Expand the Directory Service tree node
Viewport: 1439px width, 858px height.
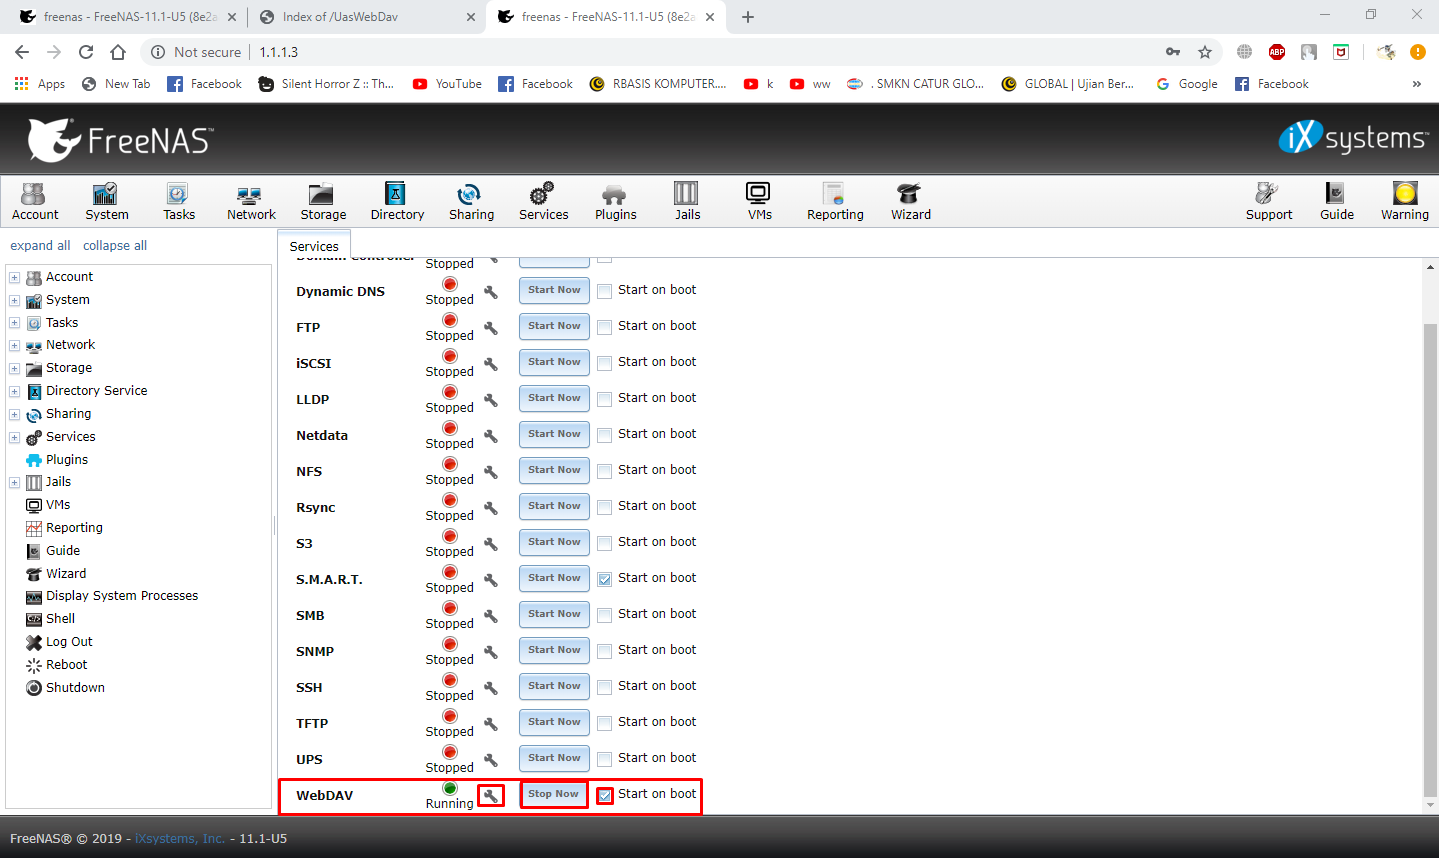(x=15, y=391)
